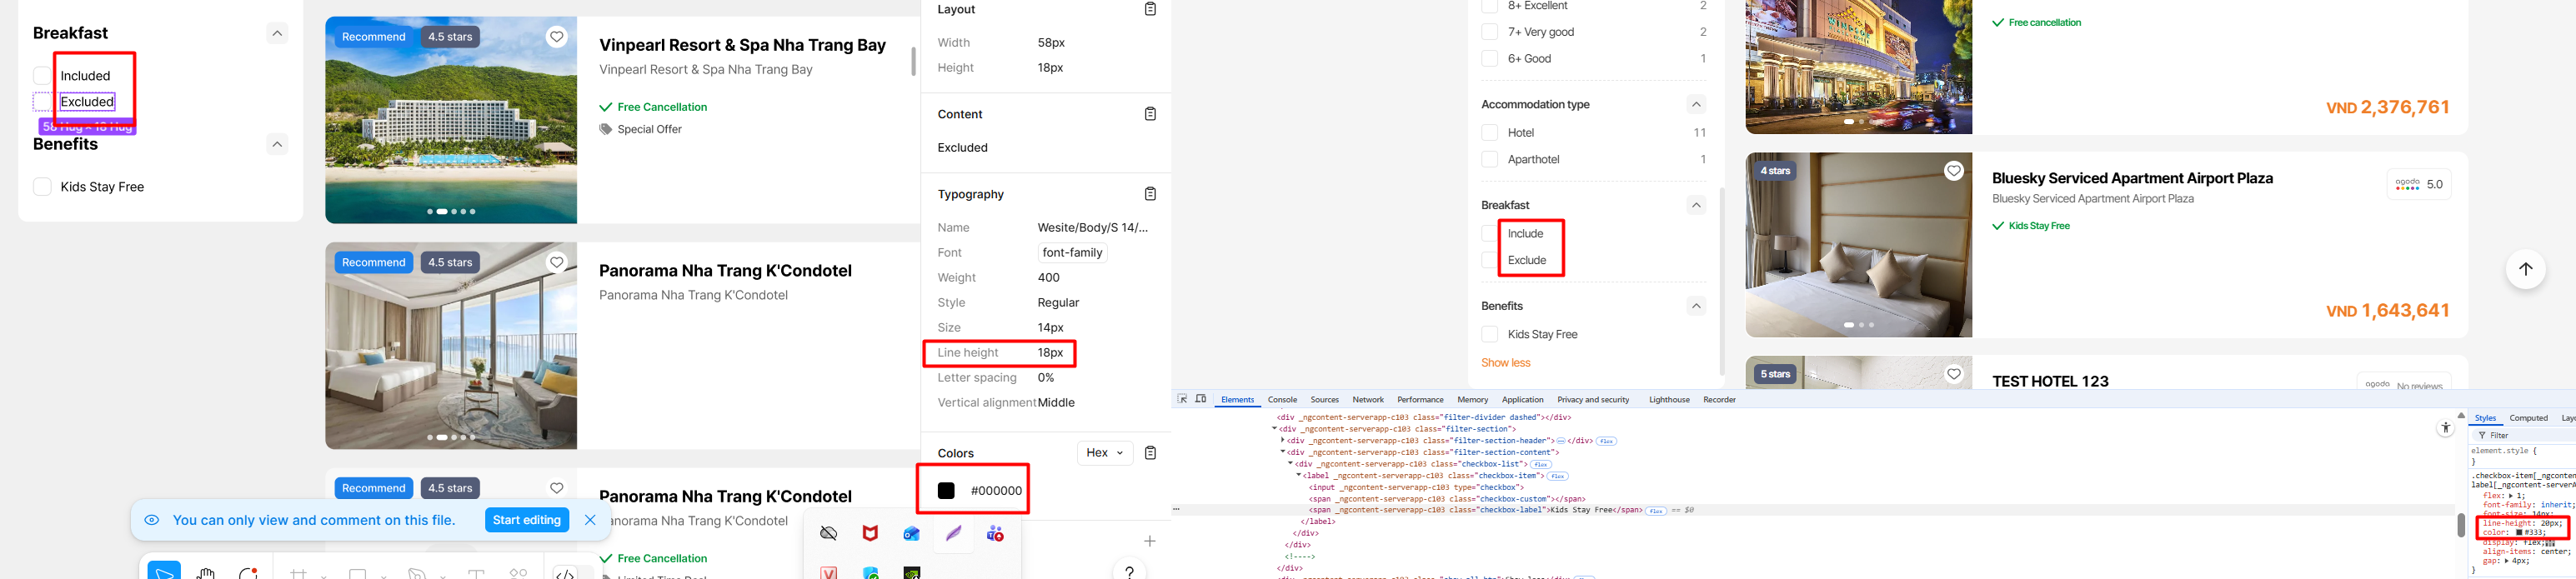This screenshot has width=2576, height=579.
Task: Click McAfee tray icon
Action: pyautogui.click(x=870, y=534)
